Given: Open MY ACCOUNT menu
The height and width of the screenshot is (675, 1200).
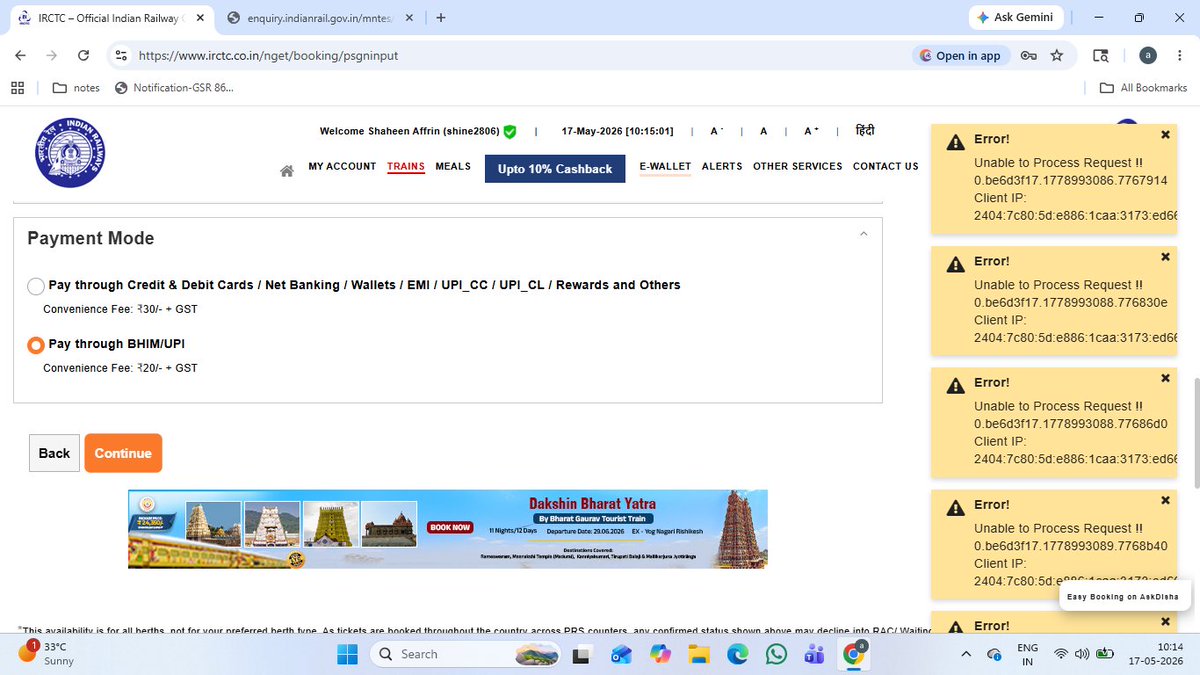Looking at the screenshot, I should pos(342,166).
